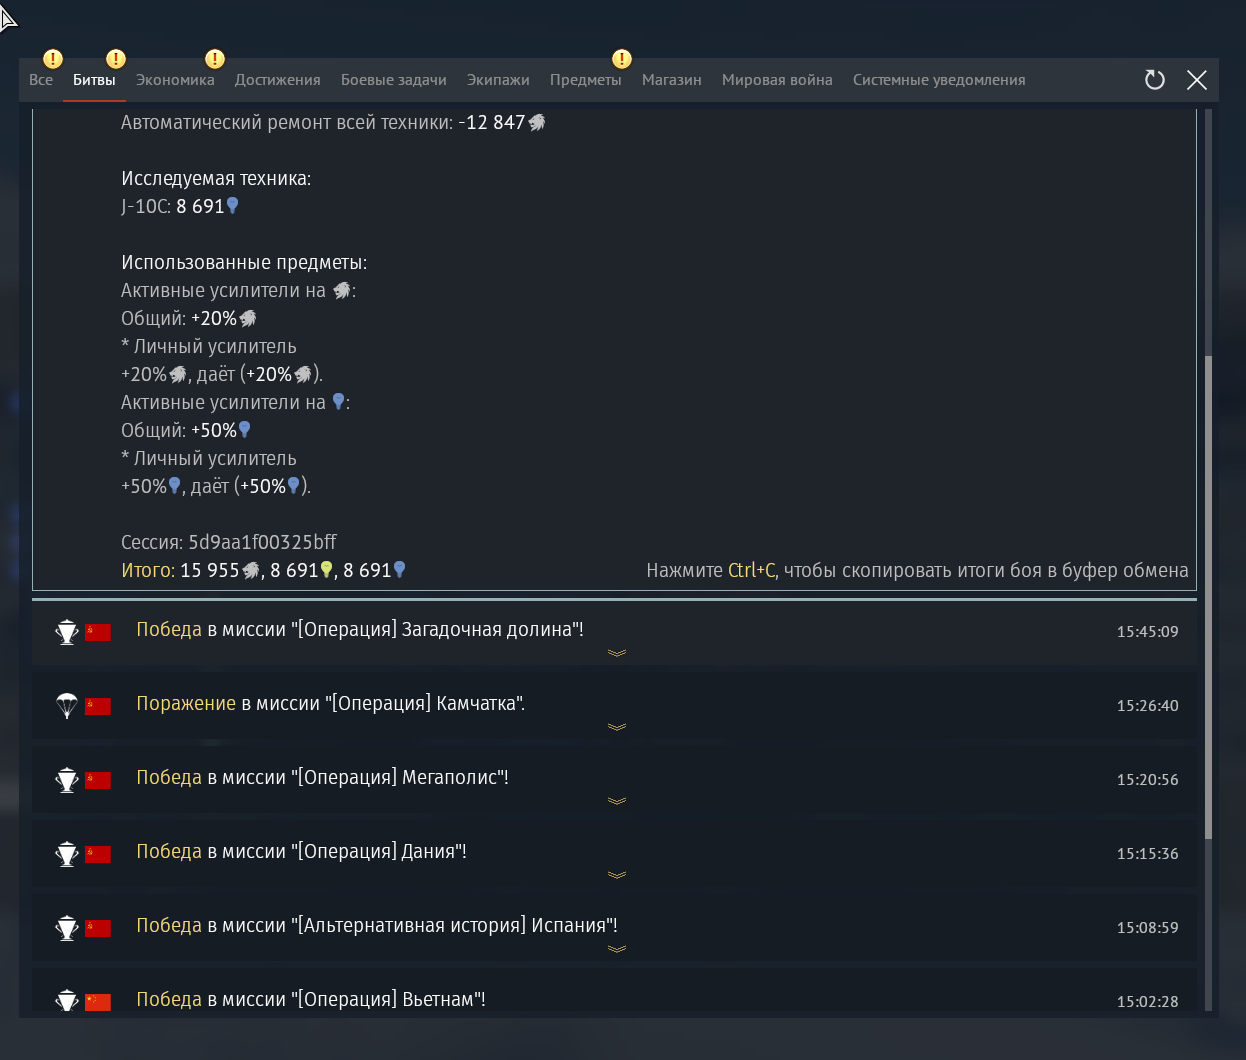1246x1060 pixels.
Task: Click the Общий +20% silver booster line
Action: coord(189,318)
